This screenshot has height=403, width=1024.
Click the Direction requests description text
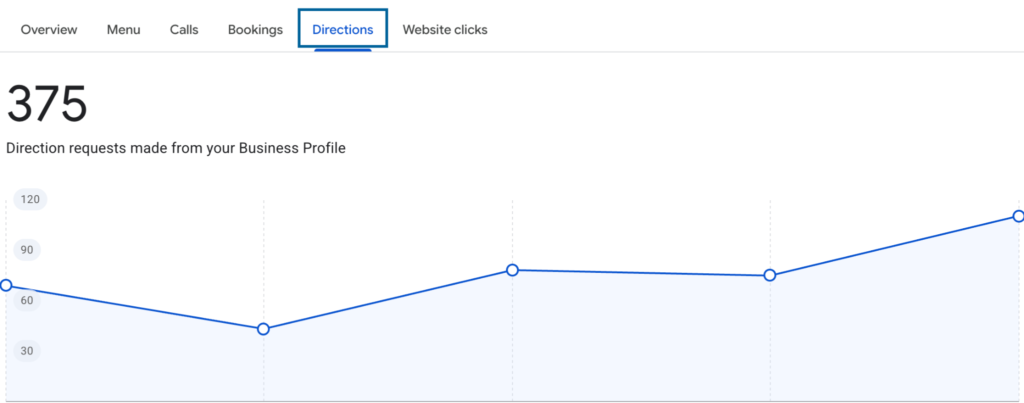pyautogui.click(x=176, y=149)
